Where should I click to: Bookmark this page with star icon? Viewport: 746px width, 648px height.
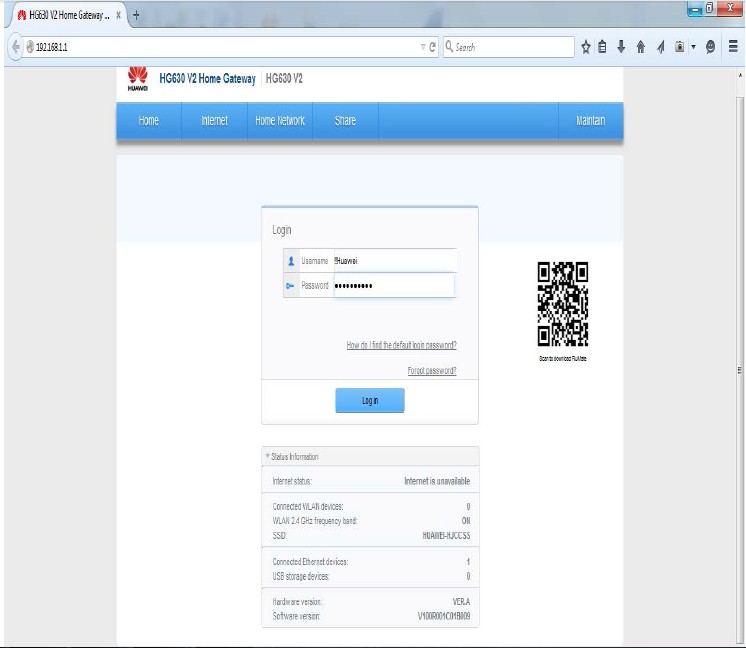tap(586, 47)
